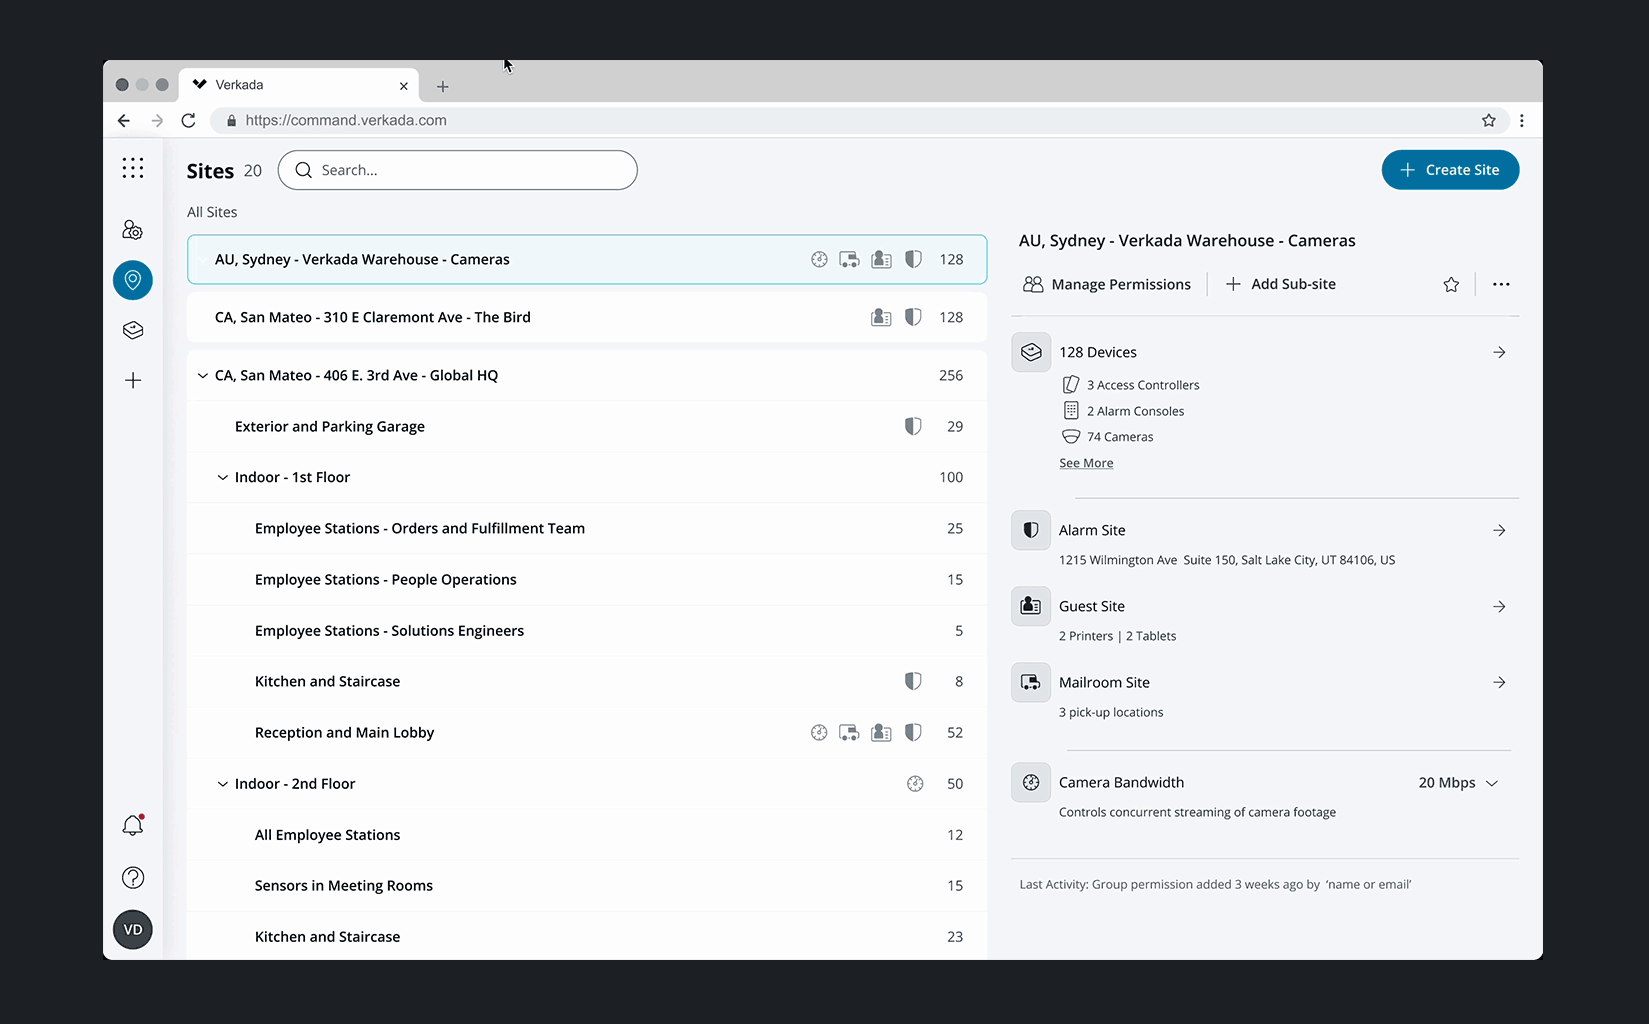Screen dimensions: 1649x1024
Task: Open Camera Bandwidth 20 Mbps dropdown
Action: 1459,783
